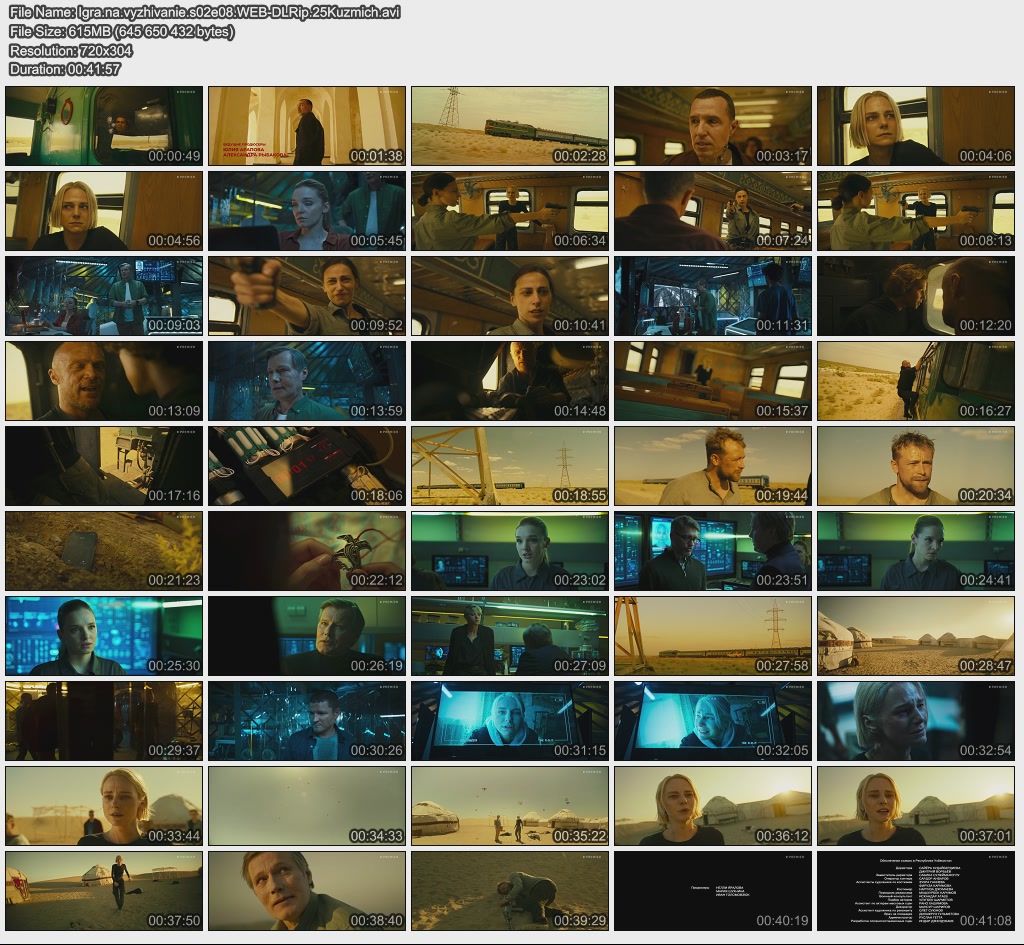Click the thumbnail marked 00:19:44

[x=713, y=466]
